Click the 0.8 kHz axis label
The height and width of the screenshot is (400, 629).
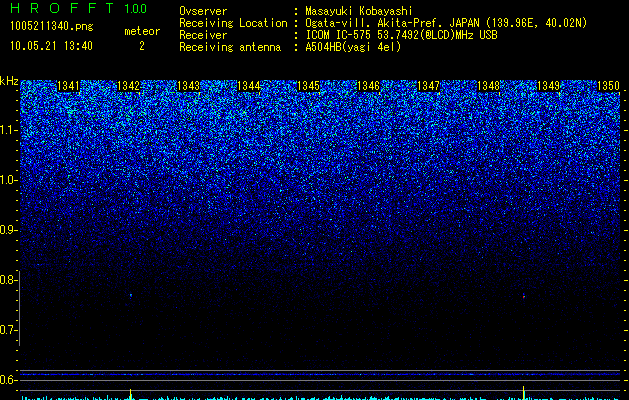click(8, 280)
